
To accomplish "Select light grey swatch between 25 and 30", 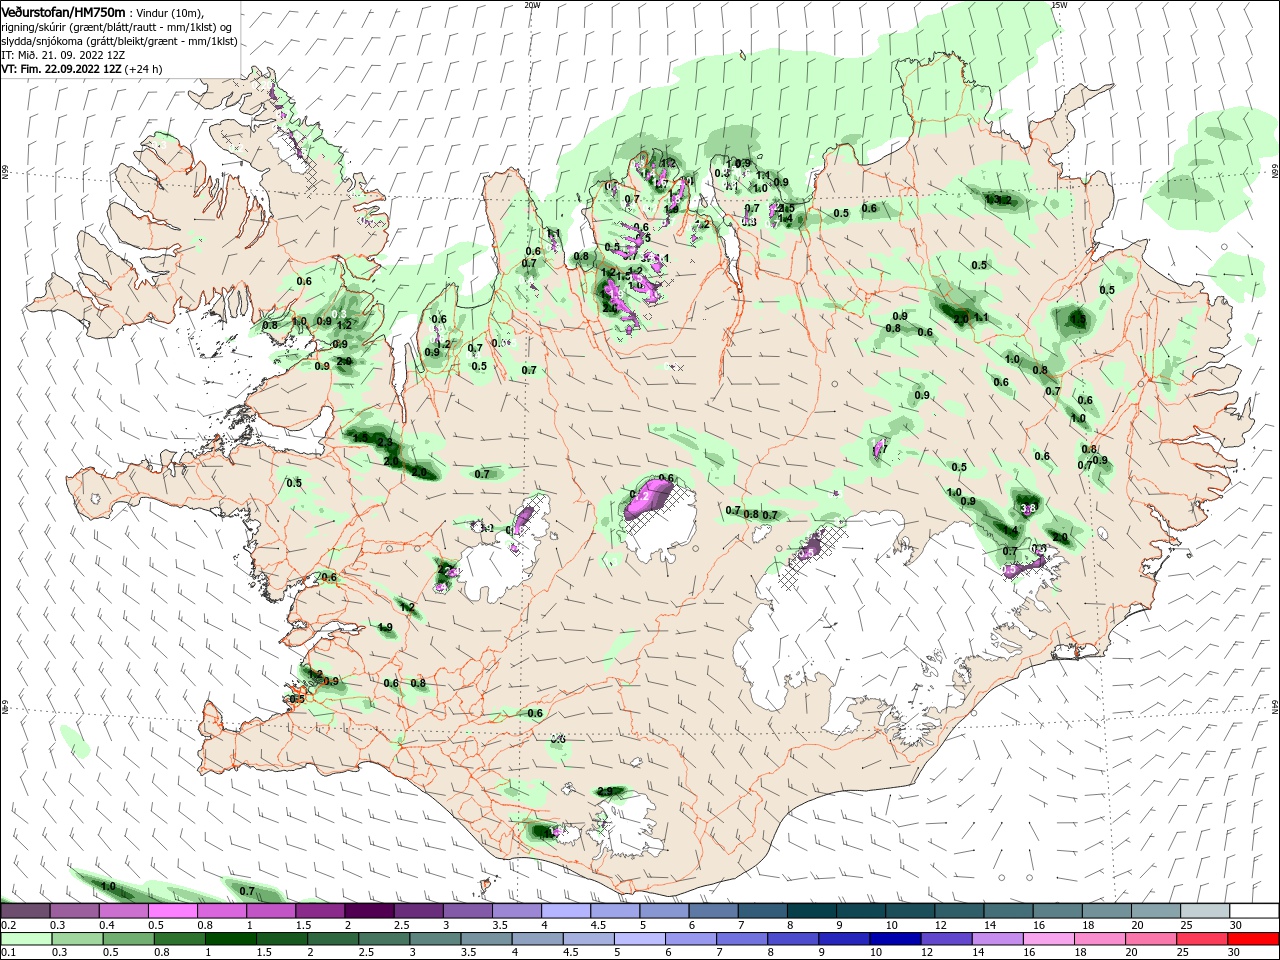I will [1204, 911].
